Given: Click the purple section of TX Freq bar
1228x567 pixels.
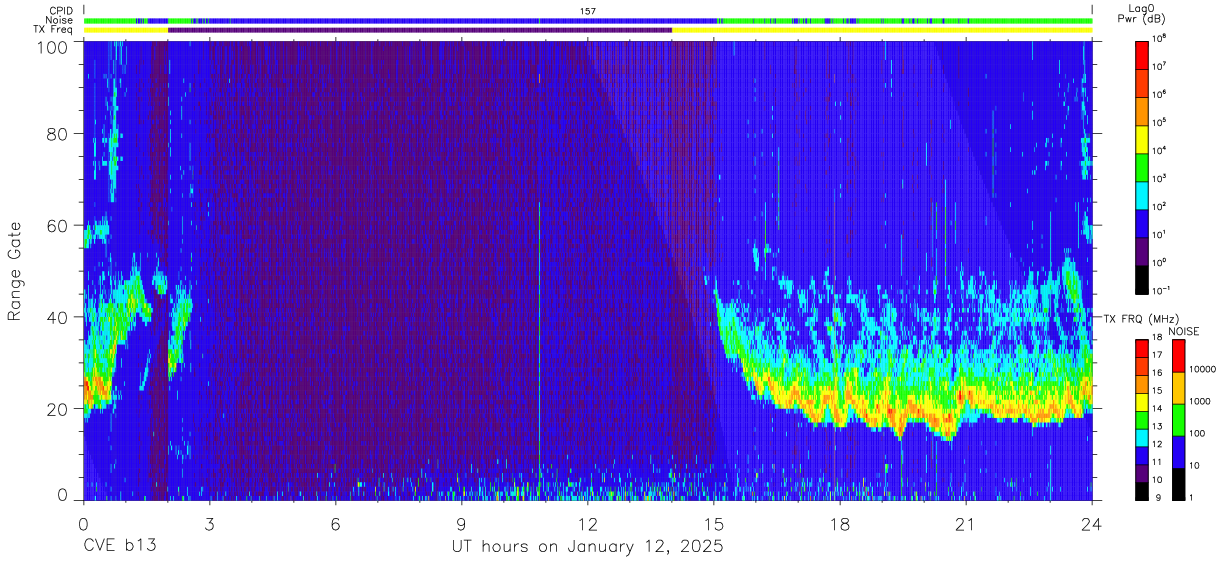Looking at the screenshot, I should click(420, 30).
